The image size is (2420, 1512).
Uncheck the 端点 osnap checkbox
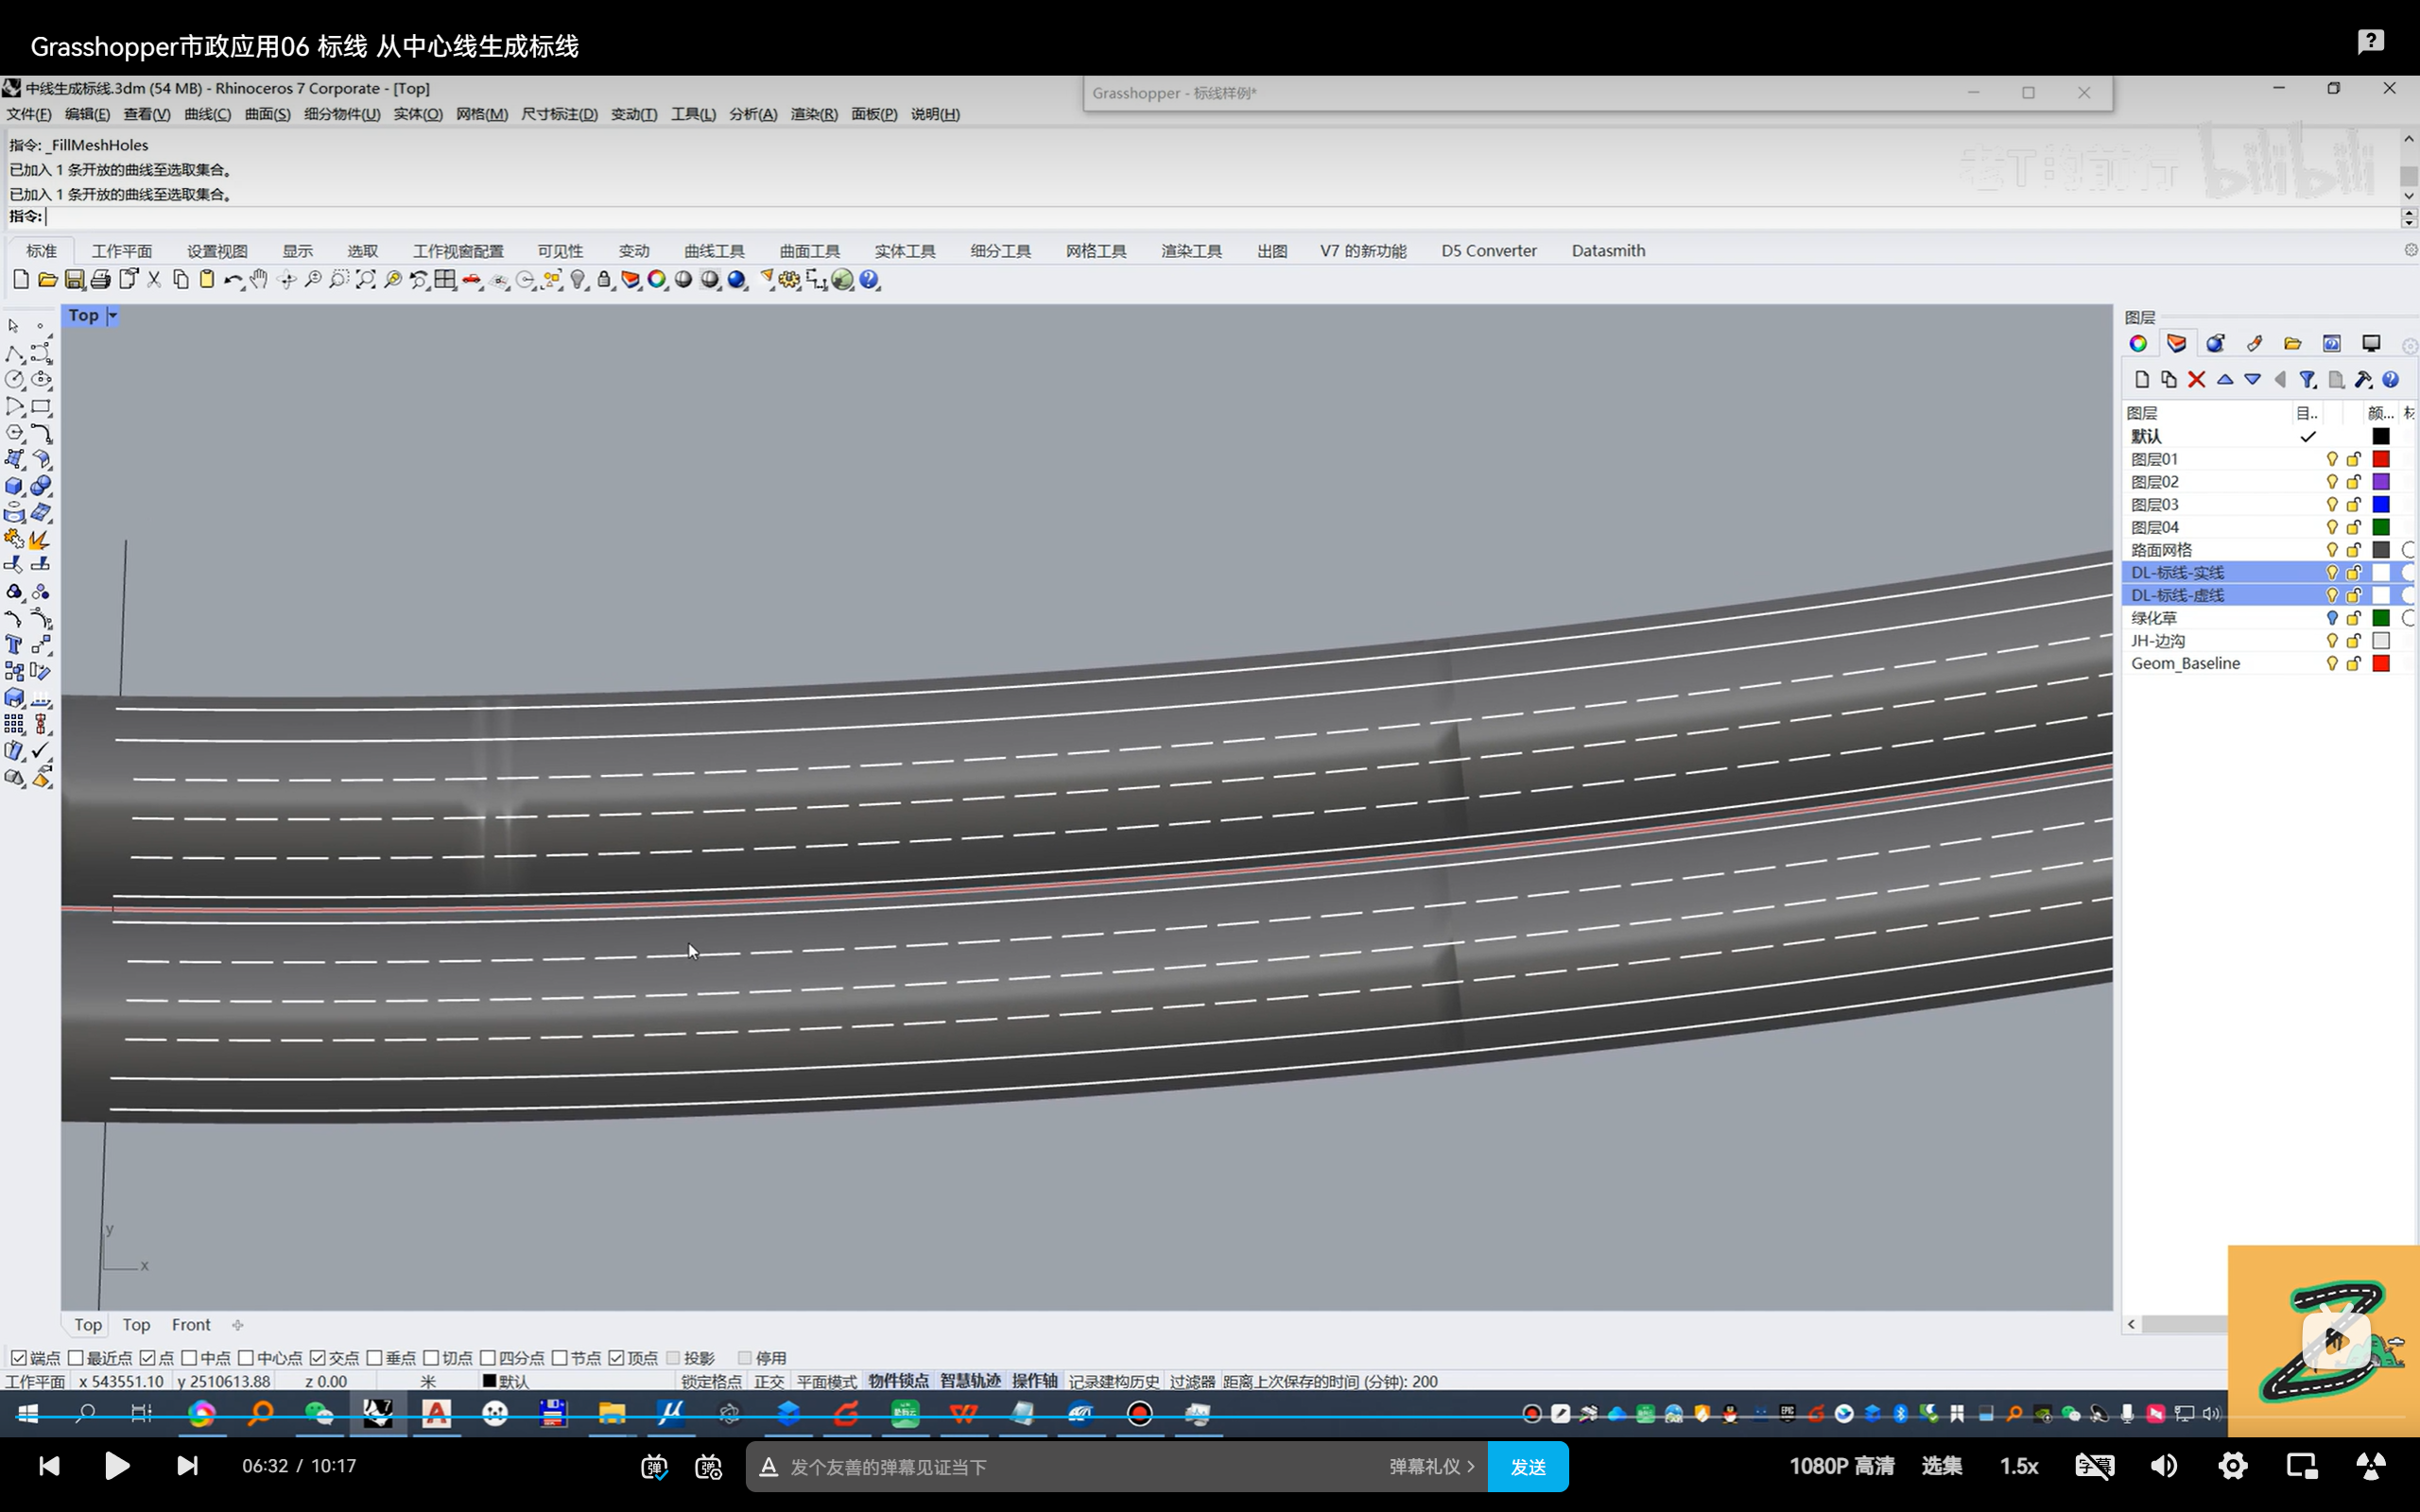coord(19,1357)
